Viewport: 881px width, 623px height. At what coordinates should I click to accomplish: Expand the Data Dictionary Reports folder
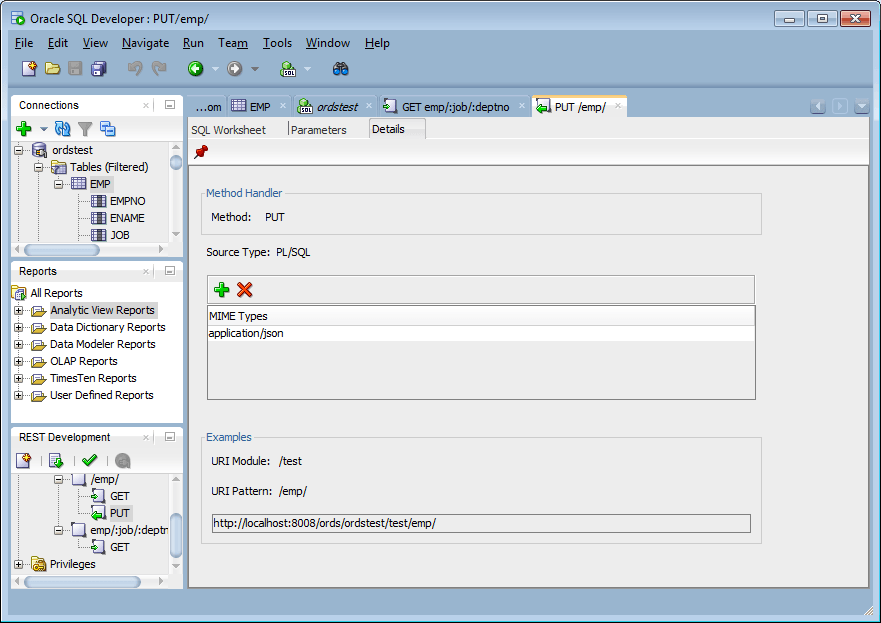point(19,328)
